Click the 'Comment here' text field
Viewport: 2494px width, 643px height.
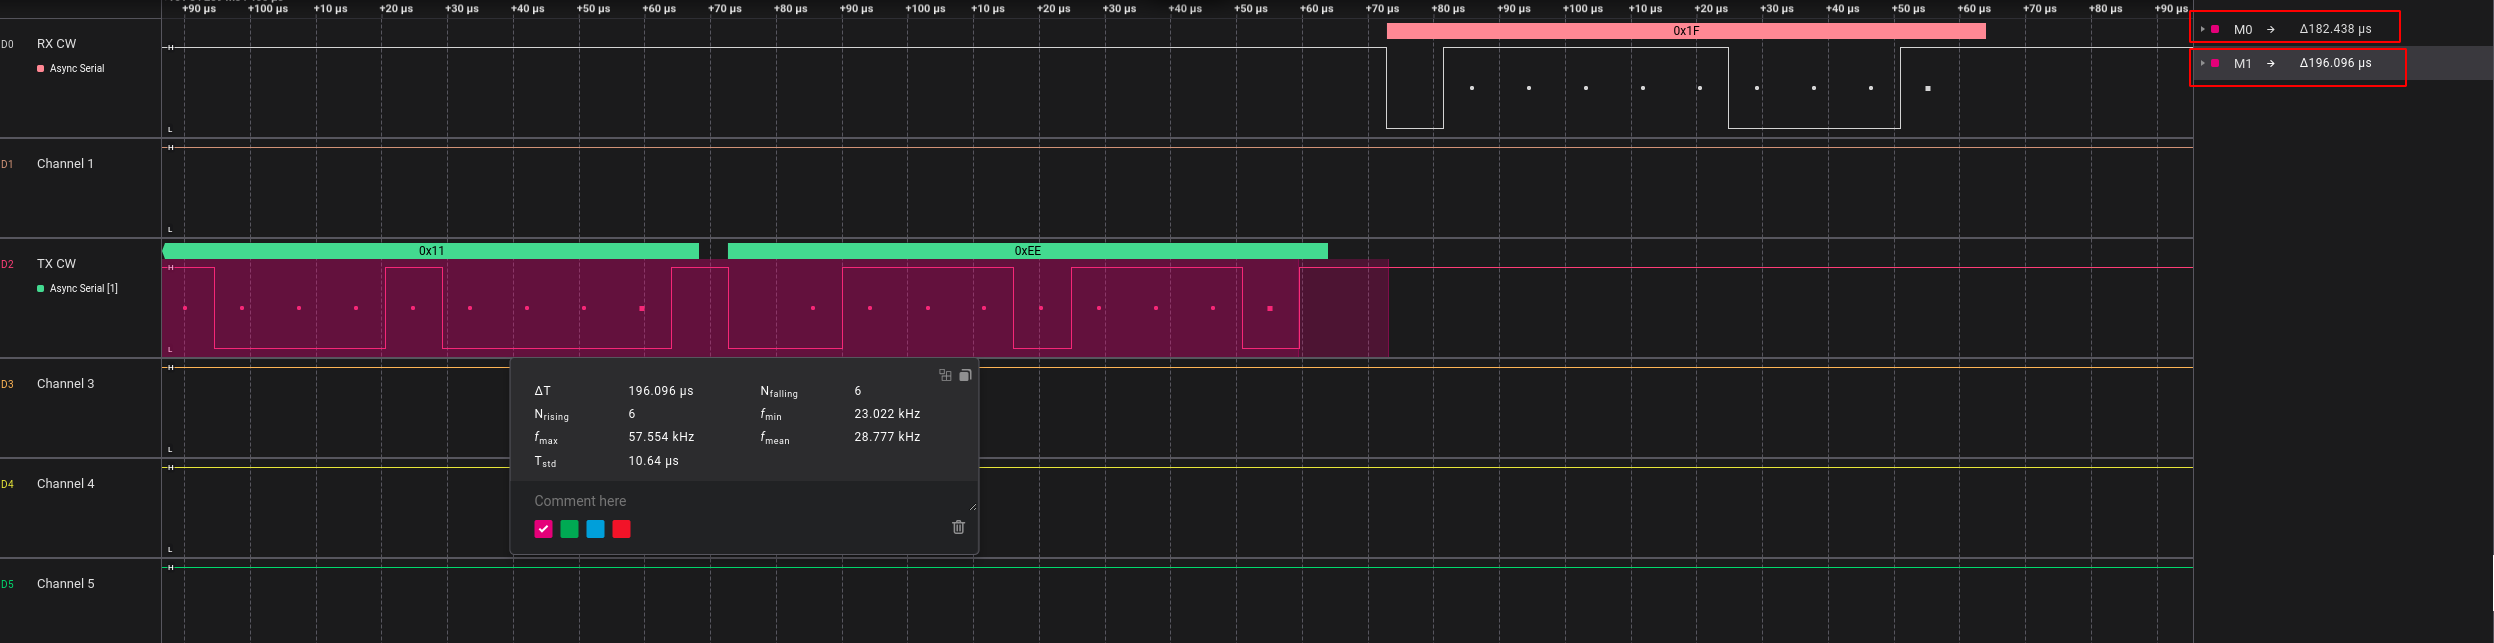click(740, 501)
